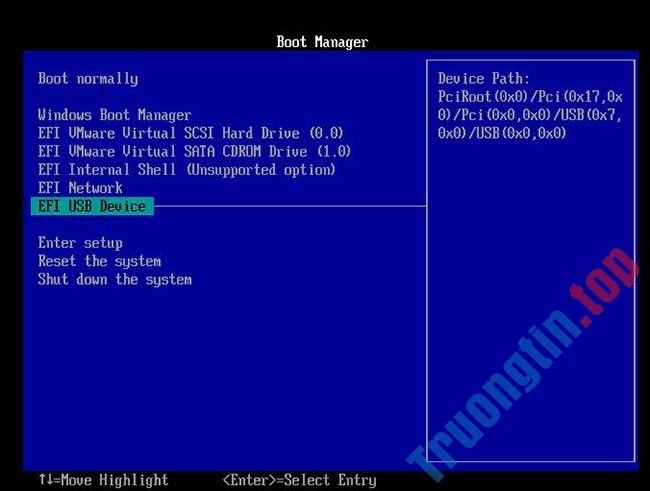Image resolution: width=650 pixels, height=491 pixels.
Task: Pick EFI Internal Shell (Unsupported option)
Action: (x=187, y=170)
